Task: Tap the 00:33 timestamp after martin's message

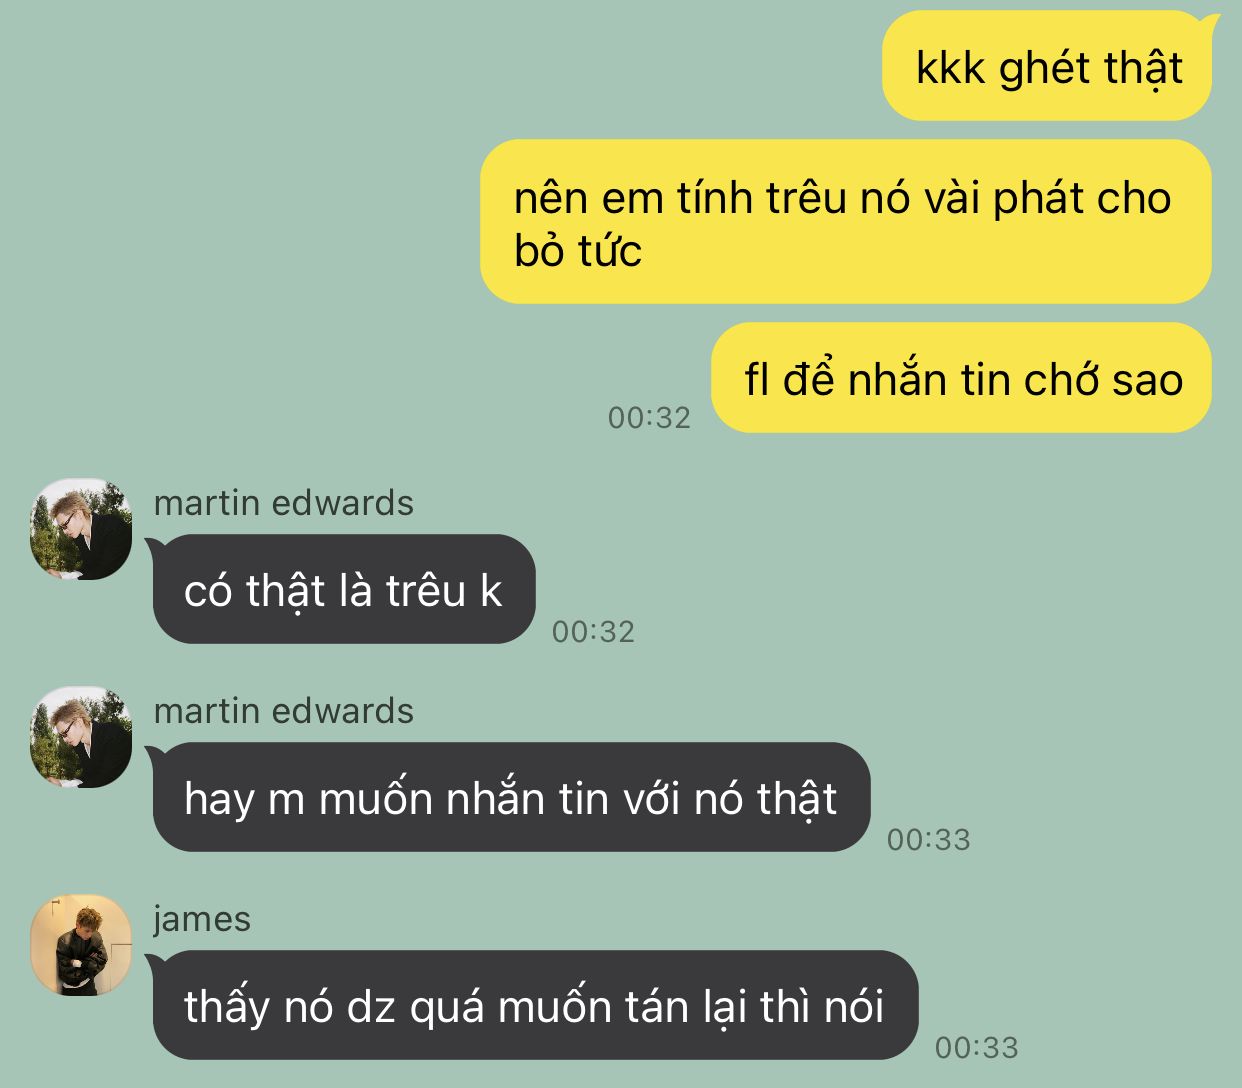Action: tap(929, 839)
